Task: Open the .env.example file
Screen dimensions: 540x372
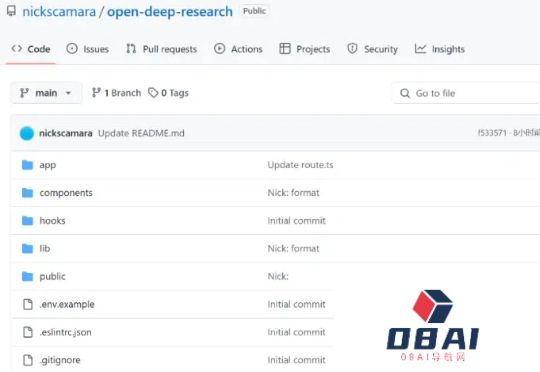Action: coord(67,304)
